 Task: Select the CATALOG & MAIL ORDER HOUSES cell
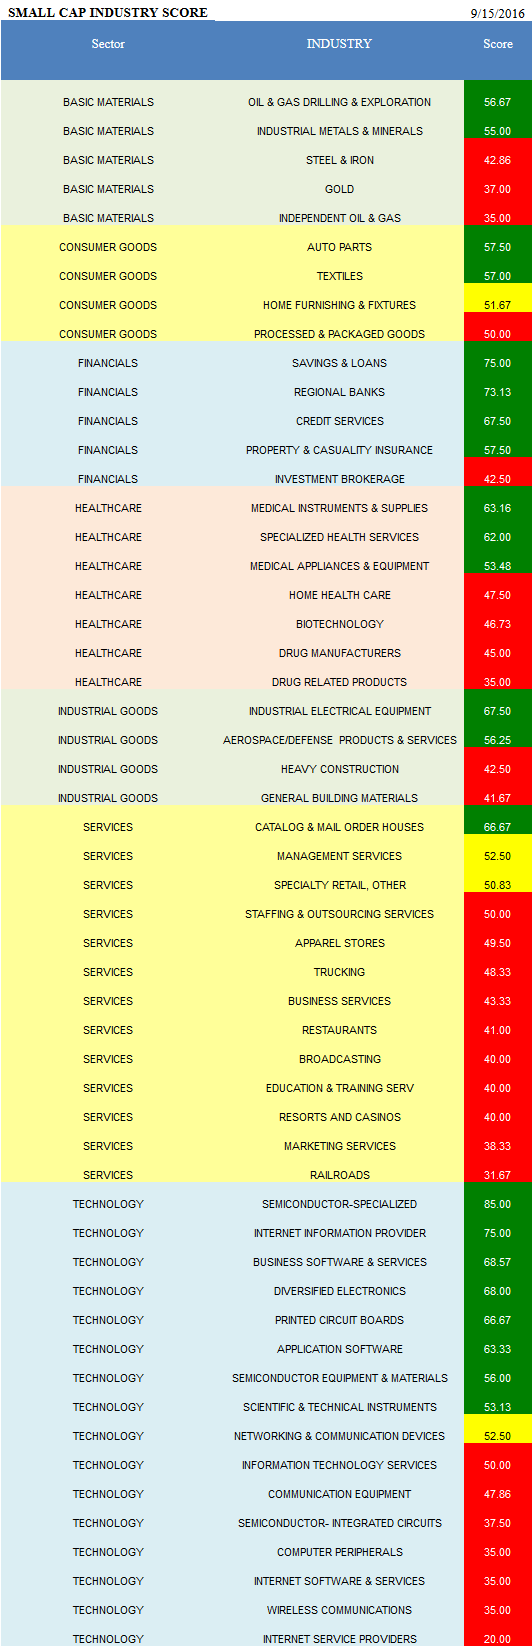point(339,827)
